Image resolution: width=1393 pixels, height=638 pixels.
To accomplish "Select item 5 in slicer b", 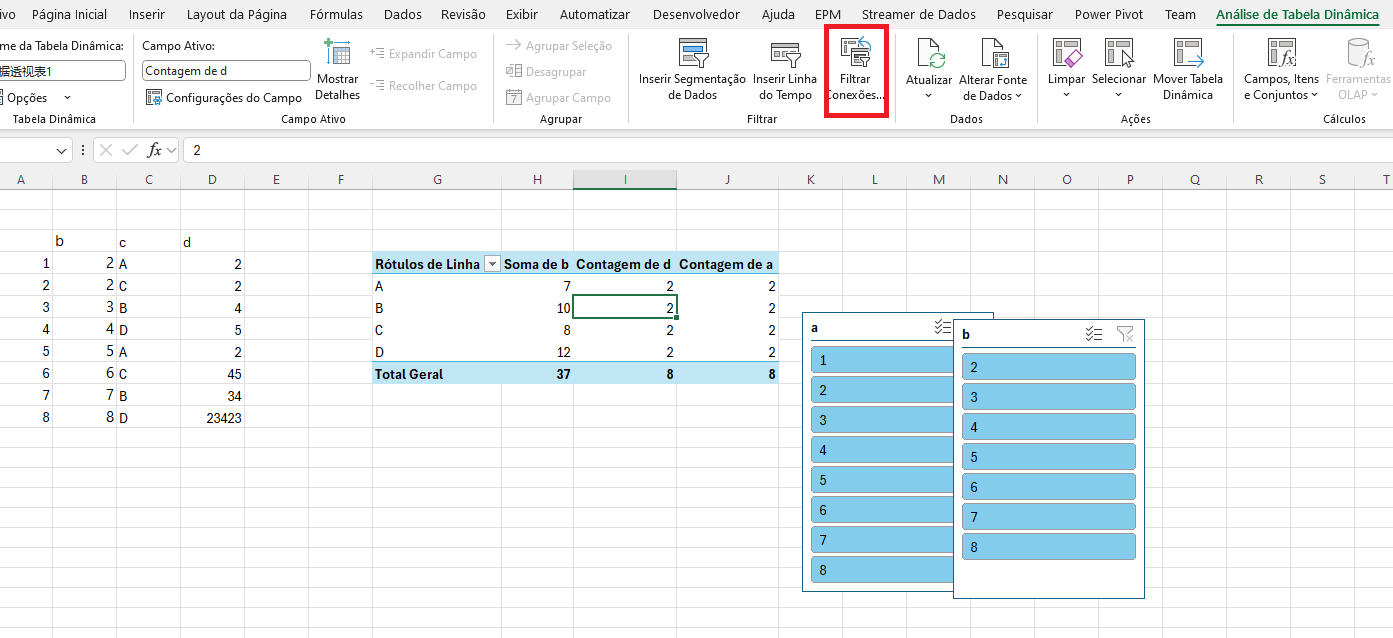I will [1049, 457].
